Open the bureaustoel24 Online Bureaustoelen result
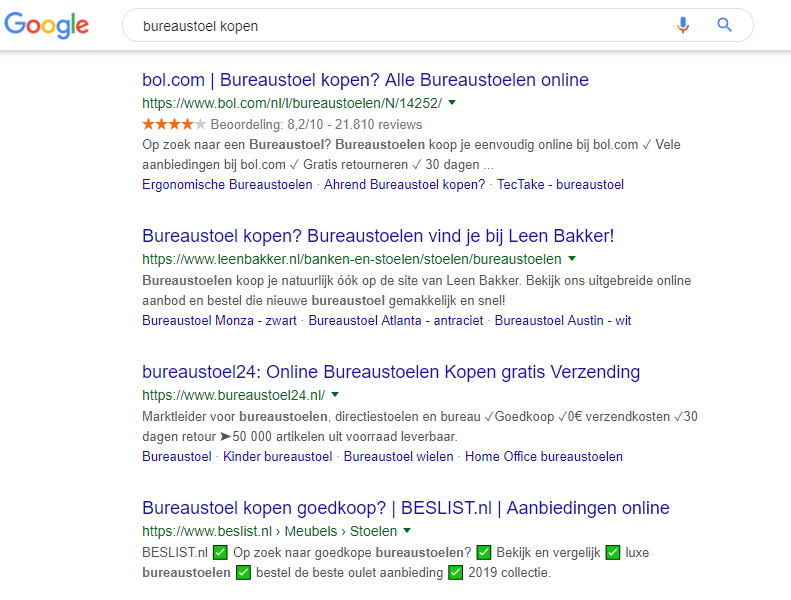Image resolution: width=791 pixels, height=600 pixels. click(x=391, y=371)
